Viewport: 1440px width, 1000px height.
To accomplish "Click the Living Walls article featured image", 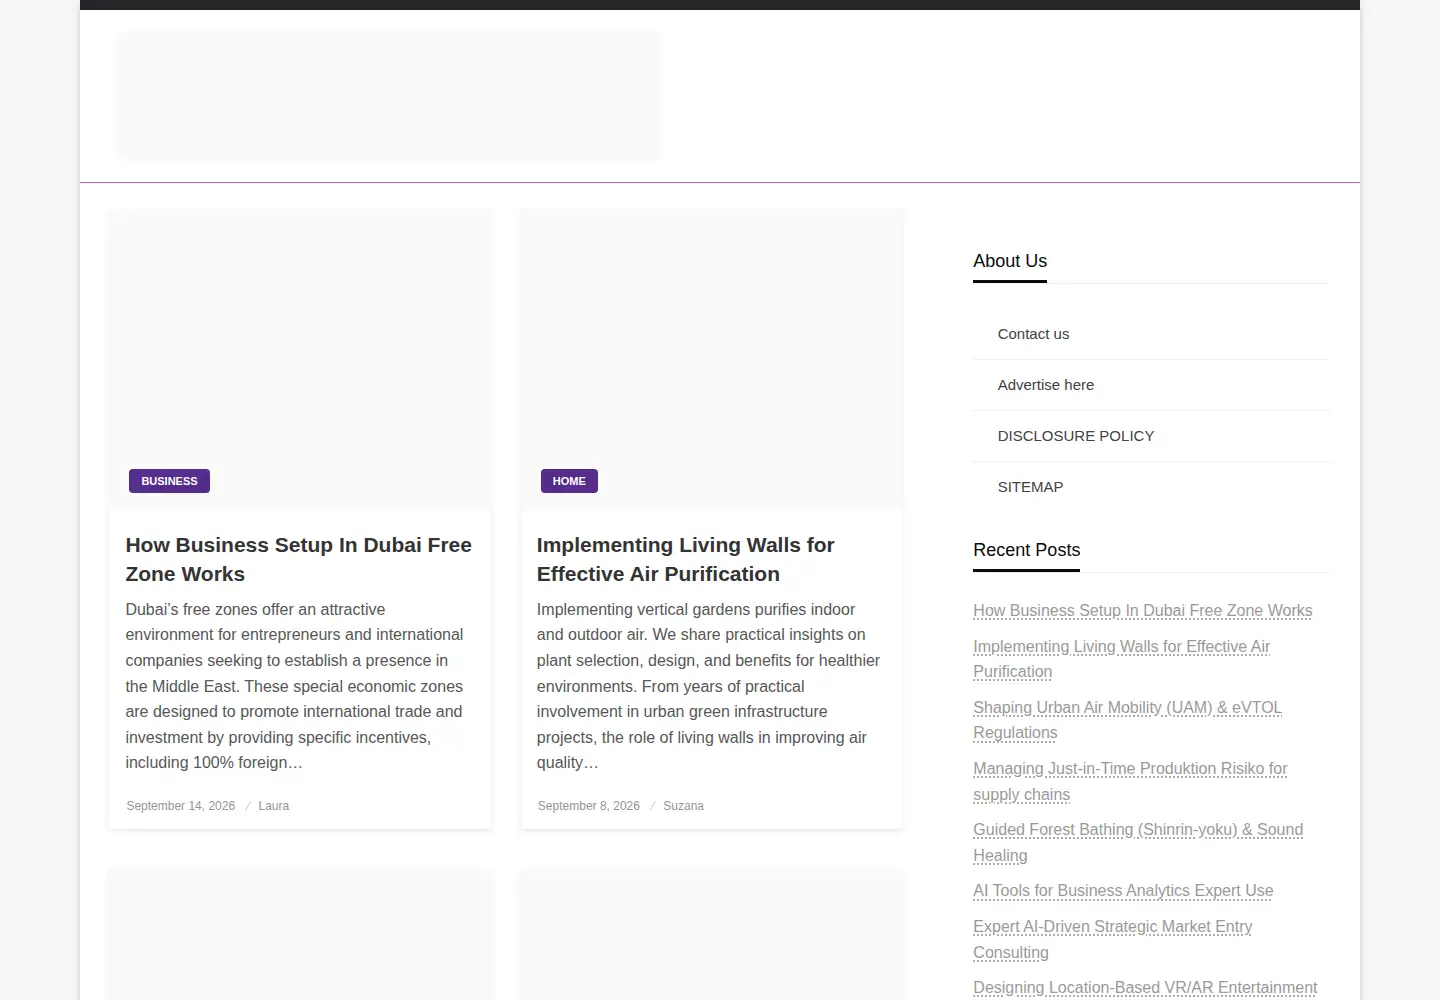I will tap(711, 358).
